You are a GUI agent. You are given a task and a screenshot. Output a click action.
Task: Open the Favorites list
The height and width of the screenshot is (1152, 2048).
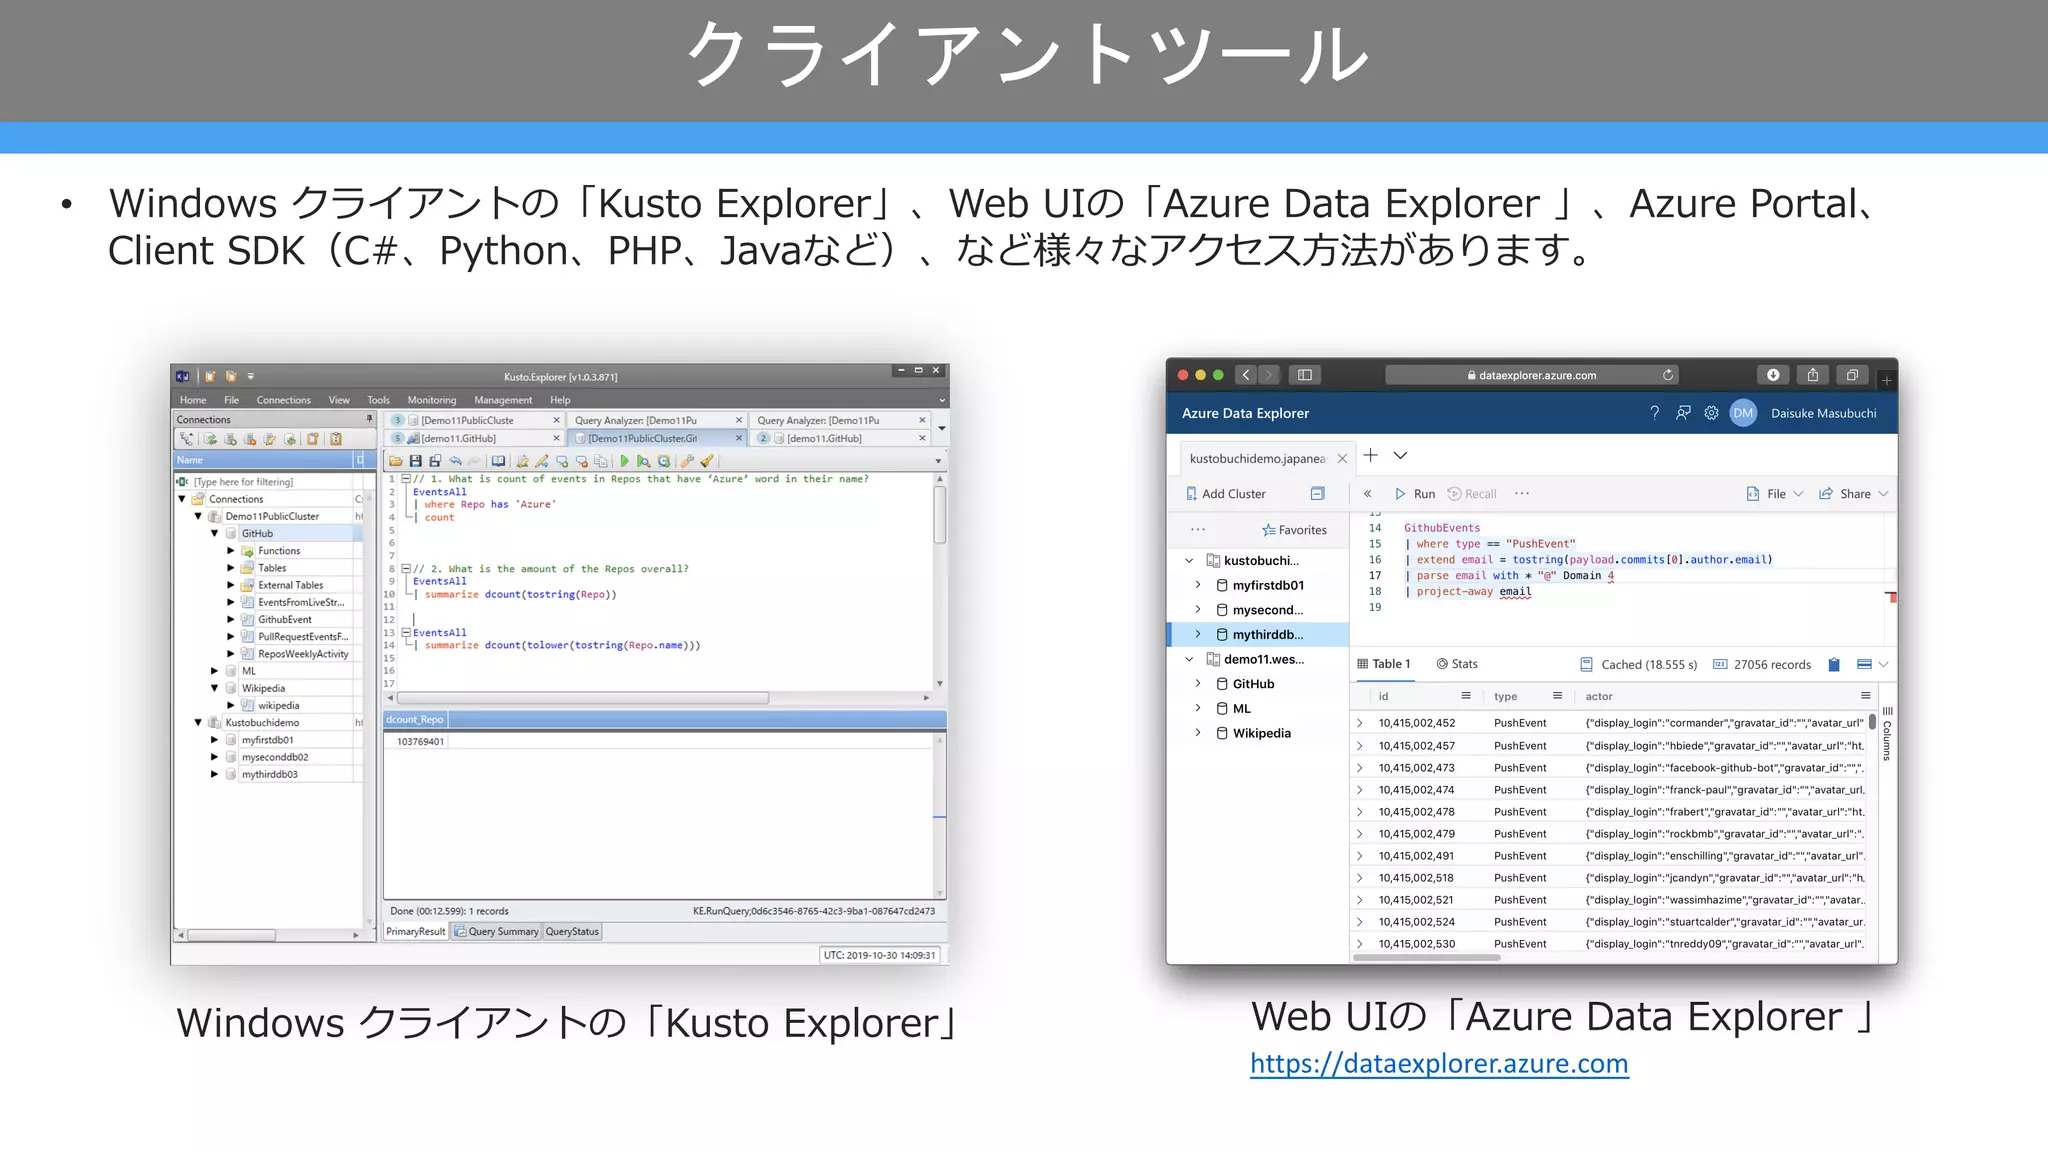[1294, 530]
